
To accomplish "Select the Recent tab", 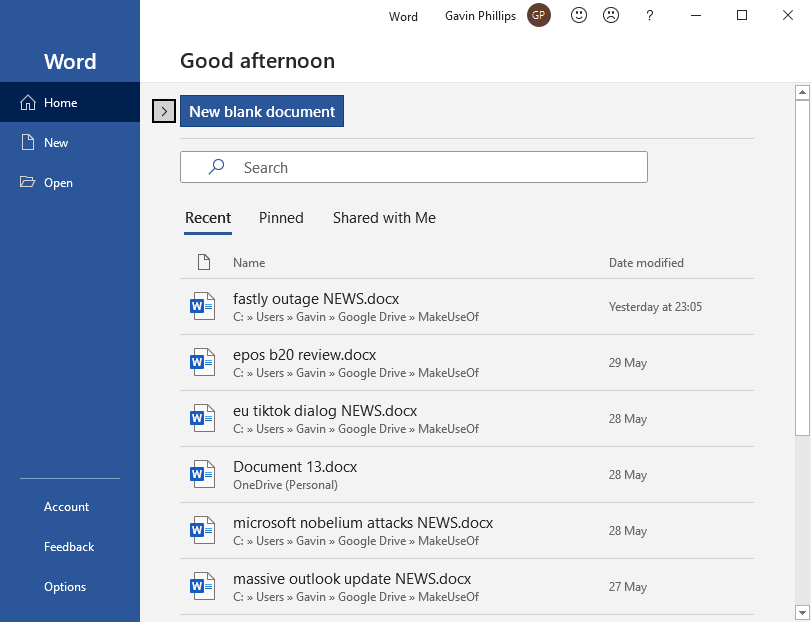I will pos(208,217).
